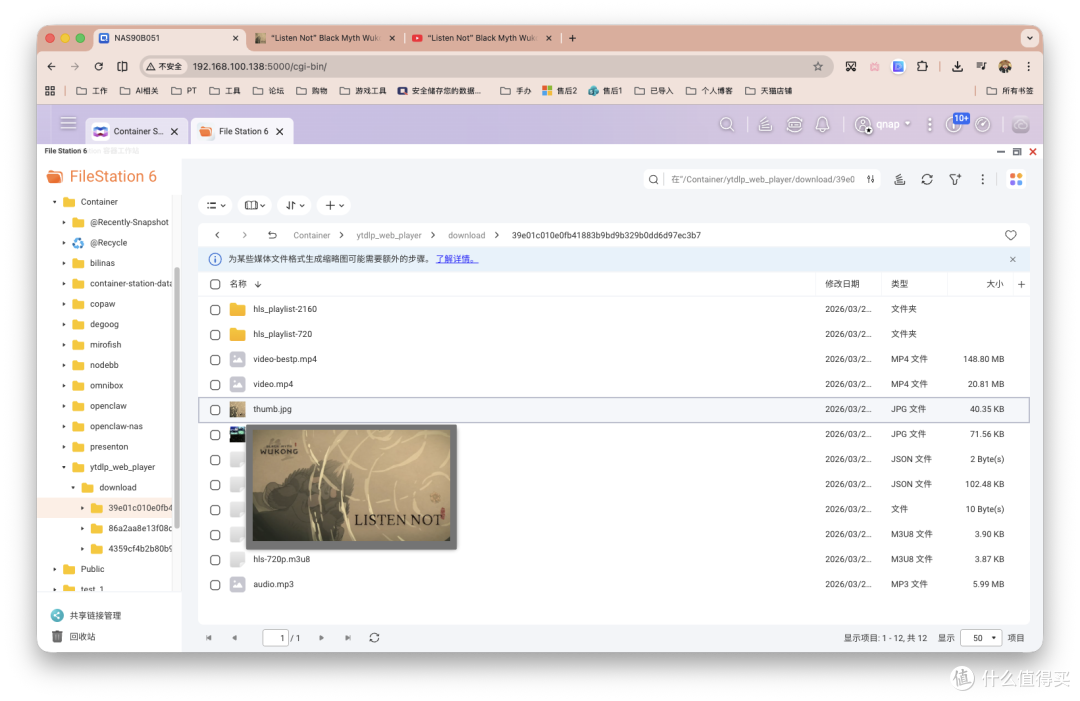
Task: Reload the browser page
Action: pyautogui.click(x=98, y=66)
